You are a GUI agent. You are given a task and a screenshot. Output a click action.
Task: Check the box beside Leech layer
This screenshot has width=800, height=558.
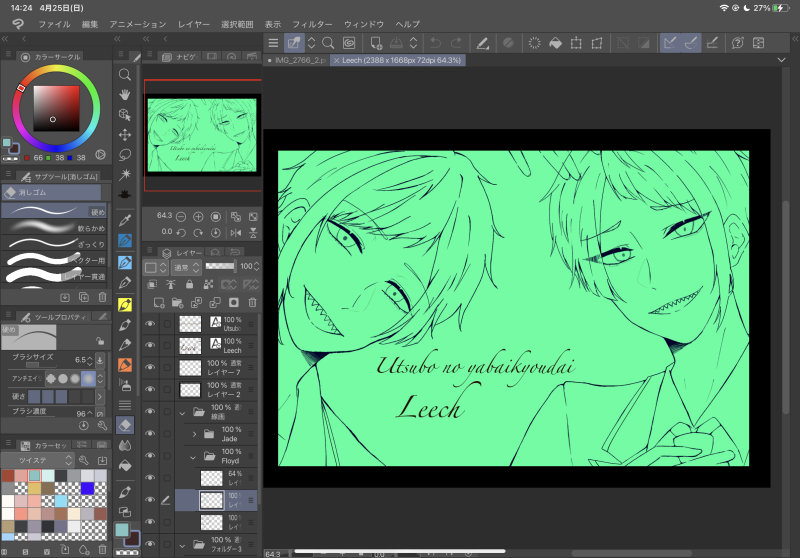167,345
